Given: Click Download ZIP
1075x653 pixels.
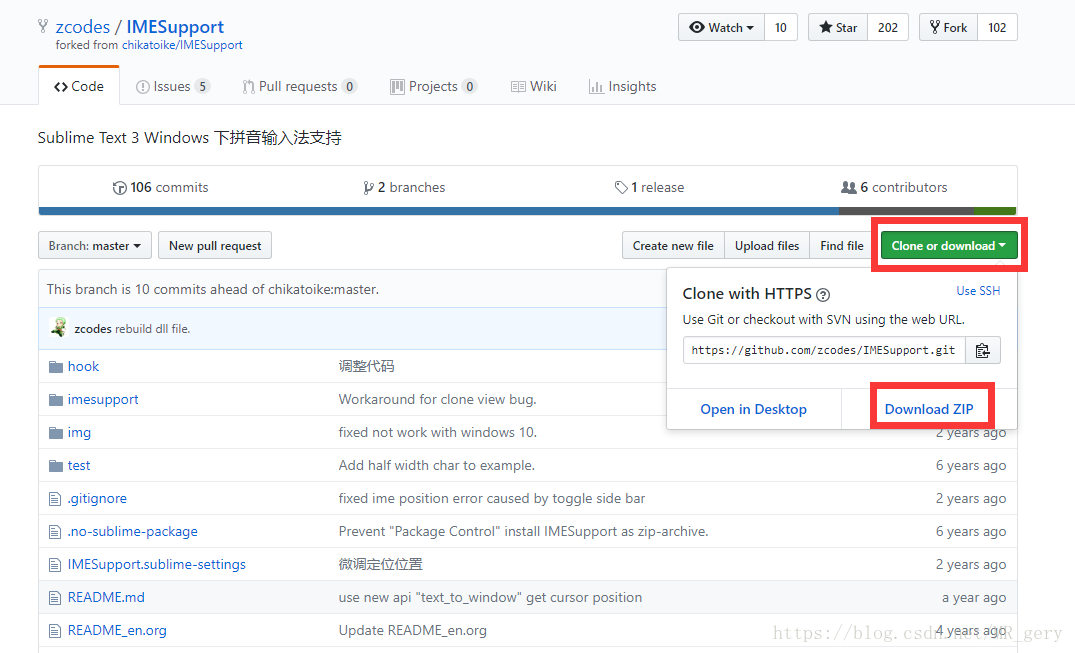Looking at the screenshot, I should coord(929,409).
